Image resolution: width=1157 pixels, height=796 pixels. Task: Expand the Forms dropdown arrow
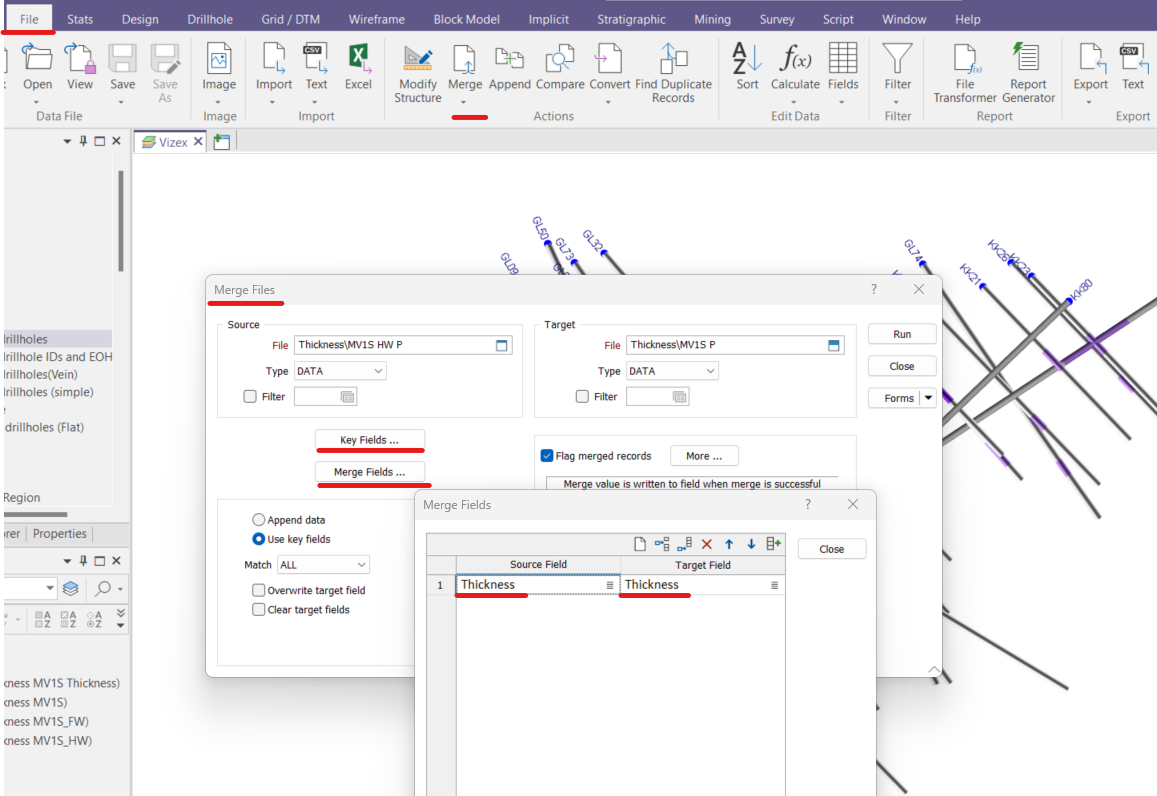click(929, 398)
